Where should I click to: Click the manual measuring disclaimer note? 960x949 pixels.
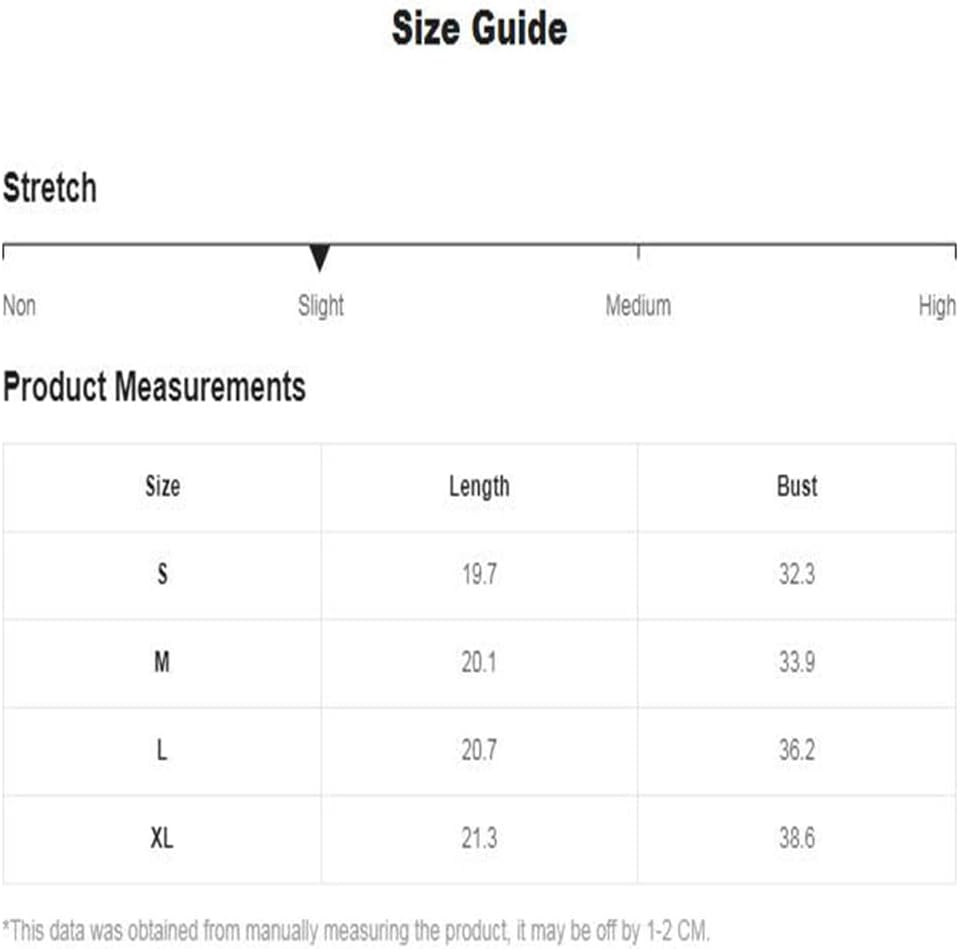356,931
